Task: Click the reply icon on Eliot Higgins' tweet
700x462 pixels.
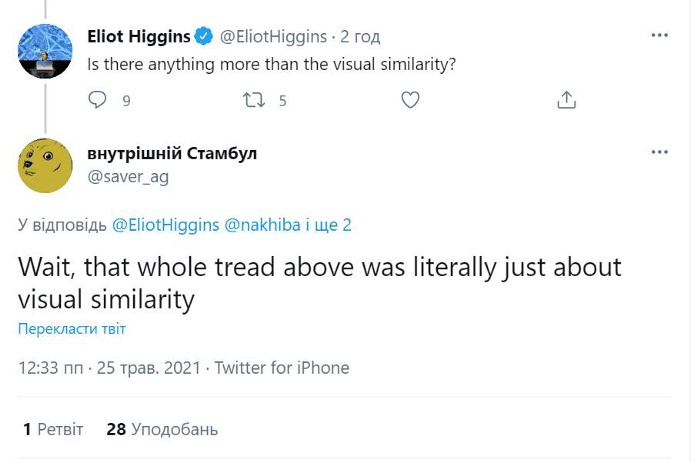Action: pos(98,100)
